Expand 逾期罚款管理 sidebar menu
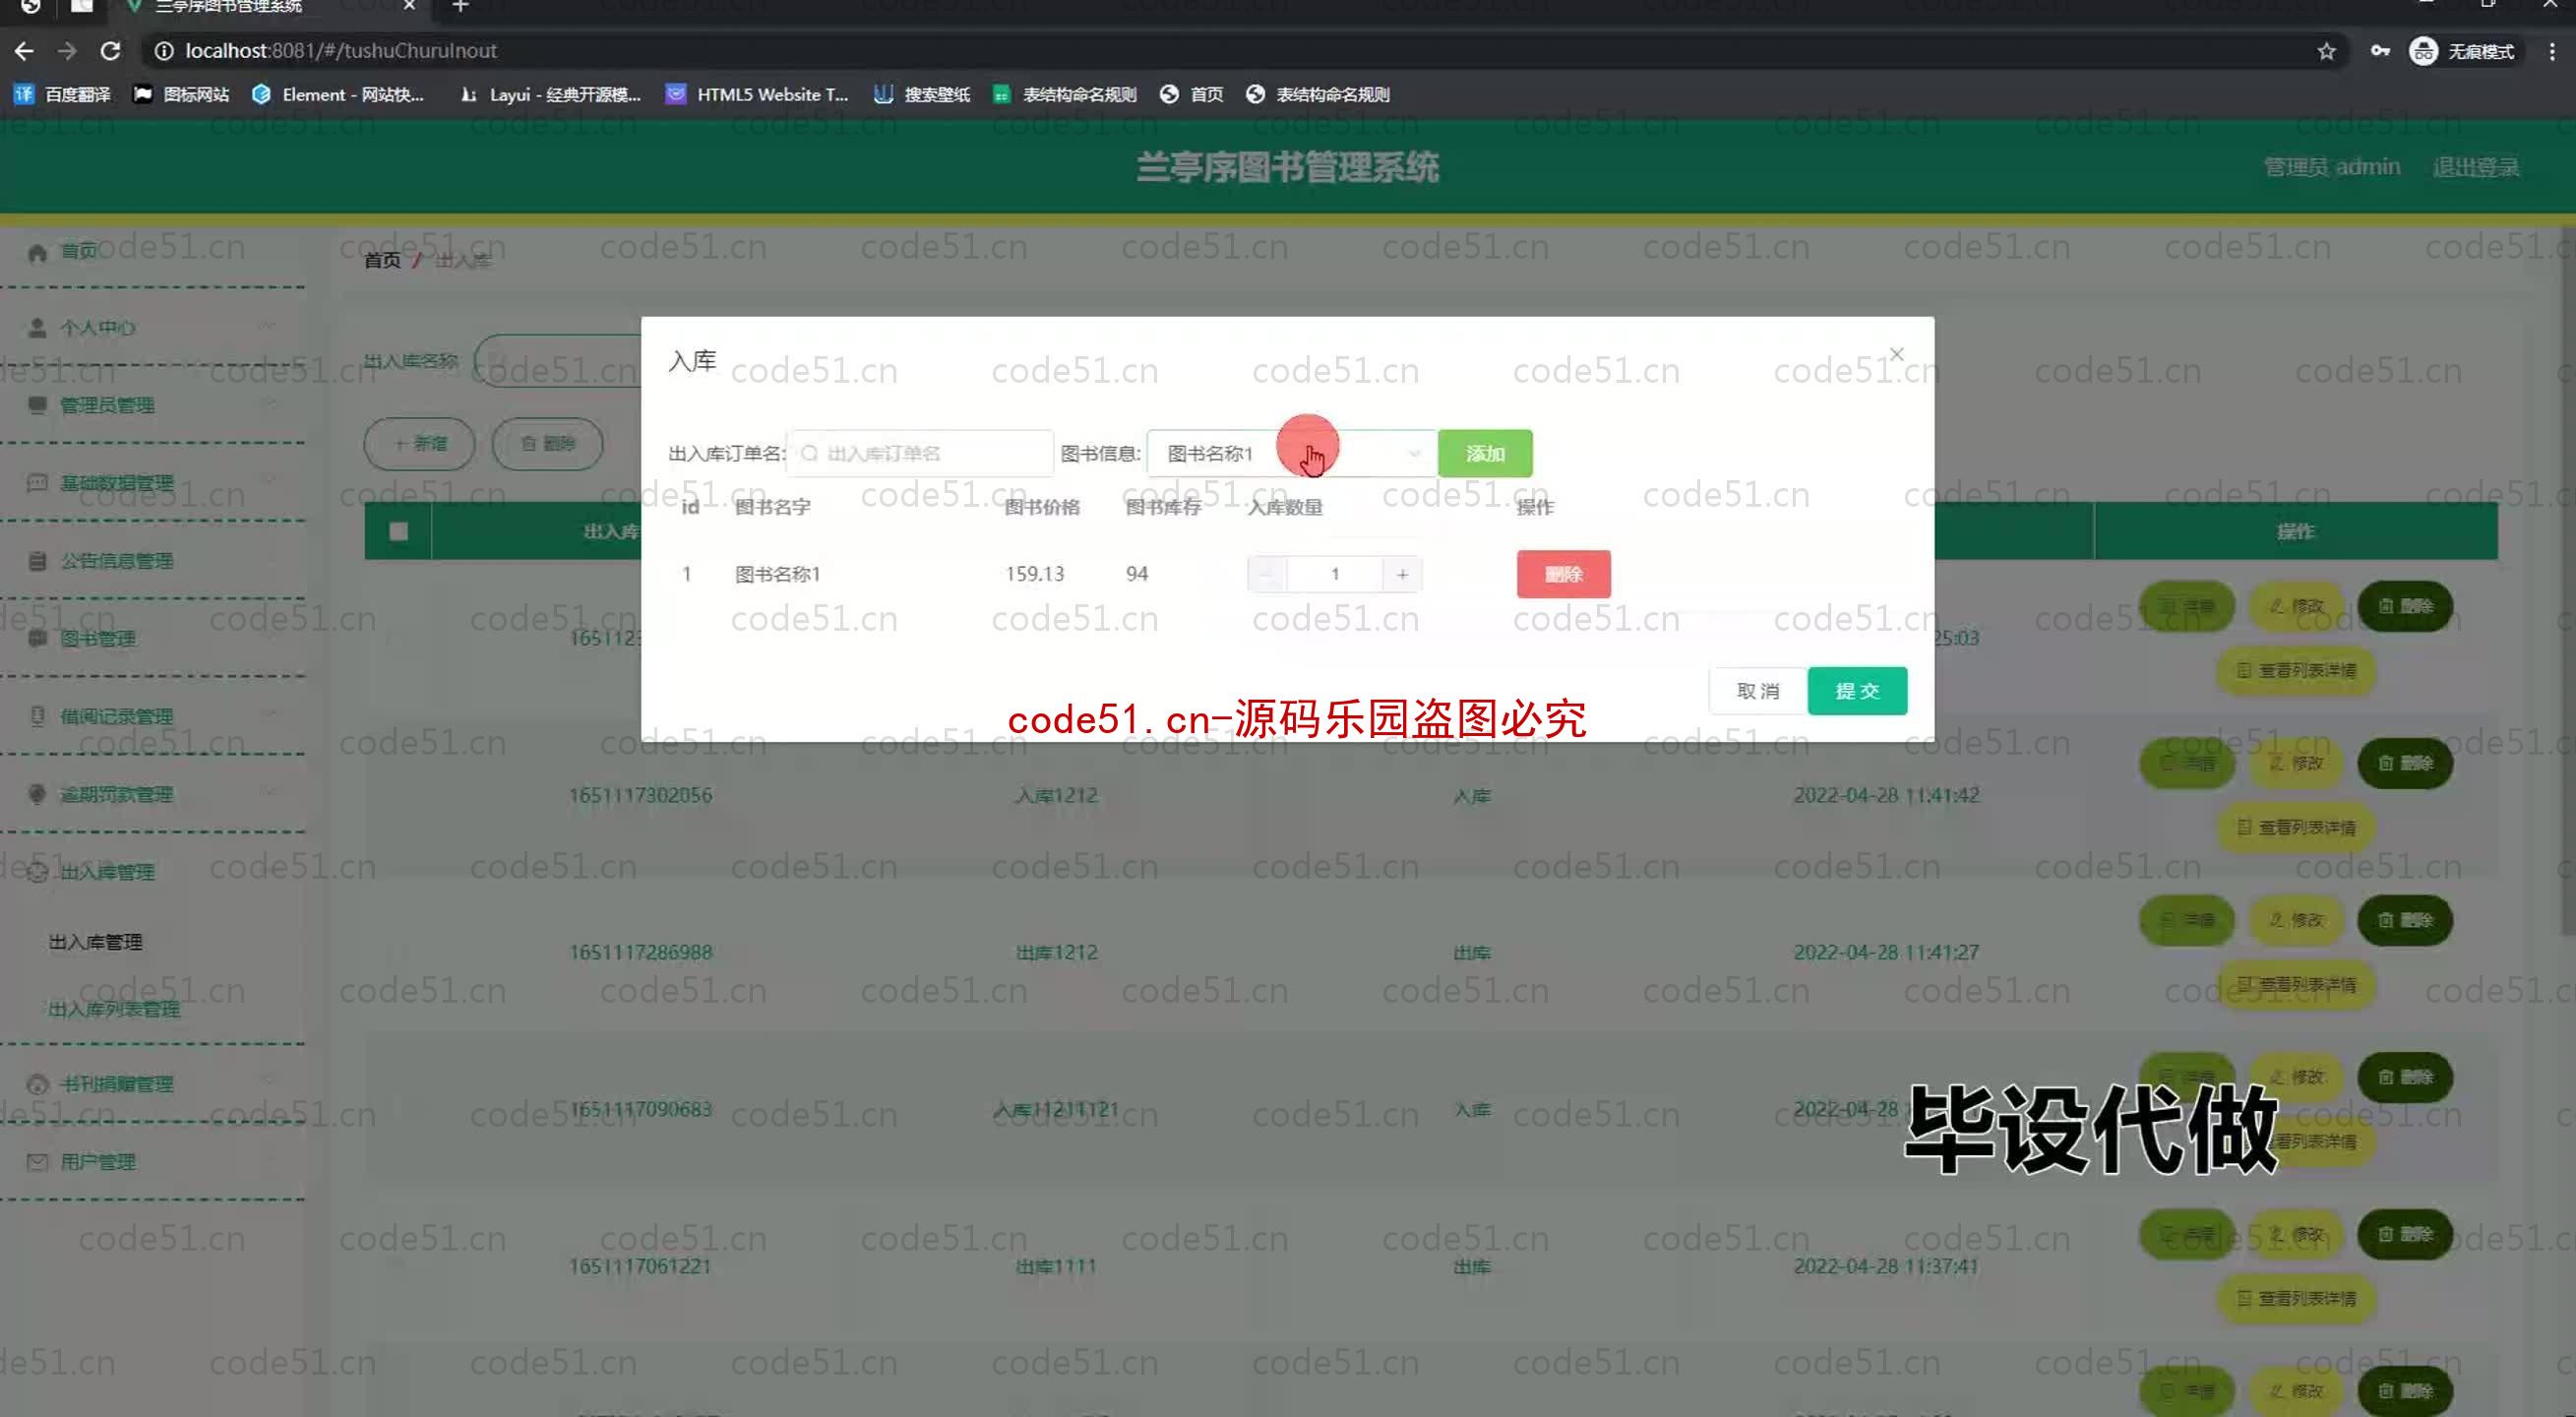 [152, 794]
